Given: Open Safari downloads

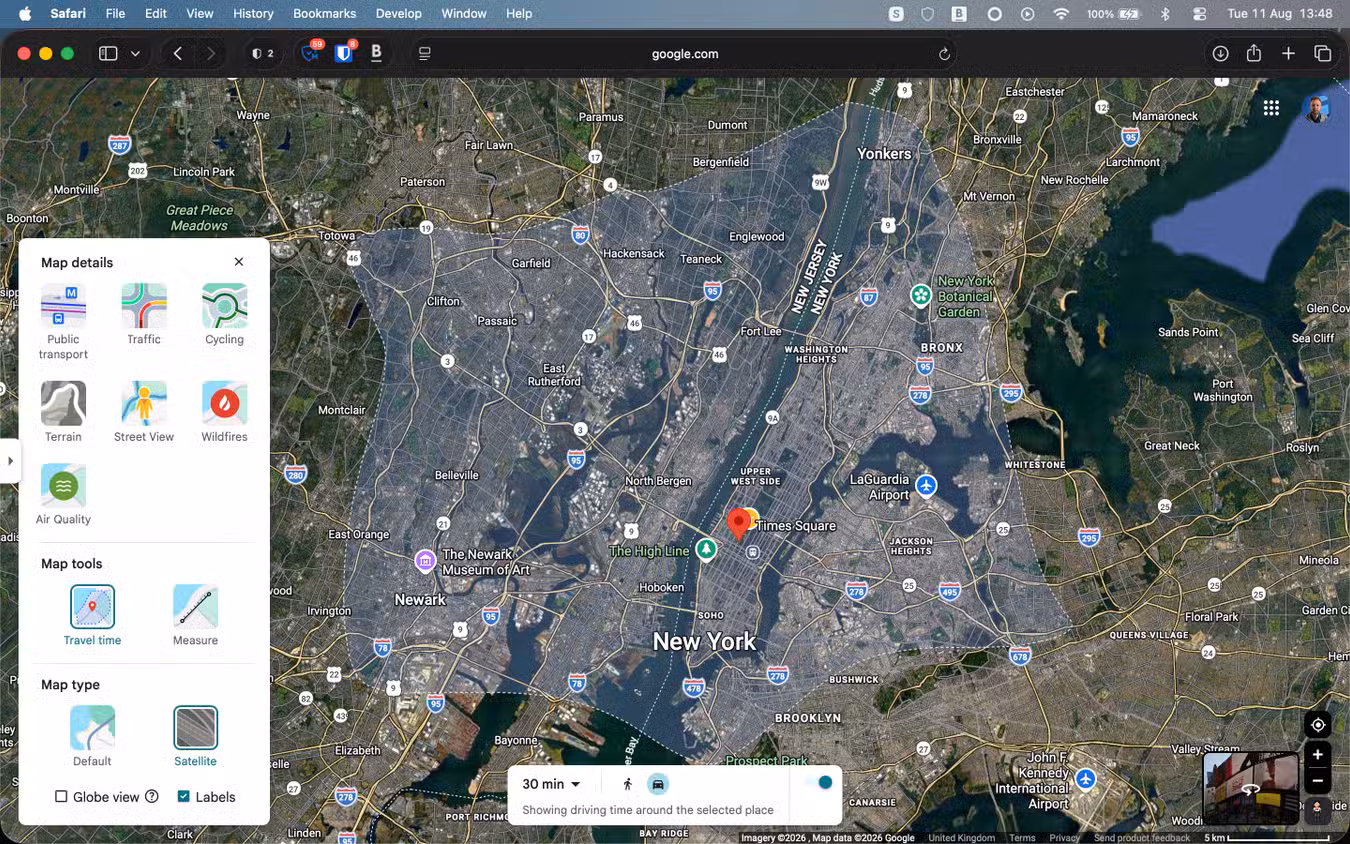Looking at the screenshot, I should point(1220,54).
